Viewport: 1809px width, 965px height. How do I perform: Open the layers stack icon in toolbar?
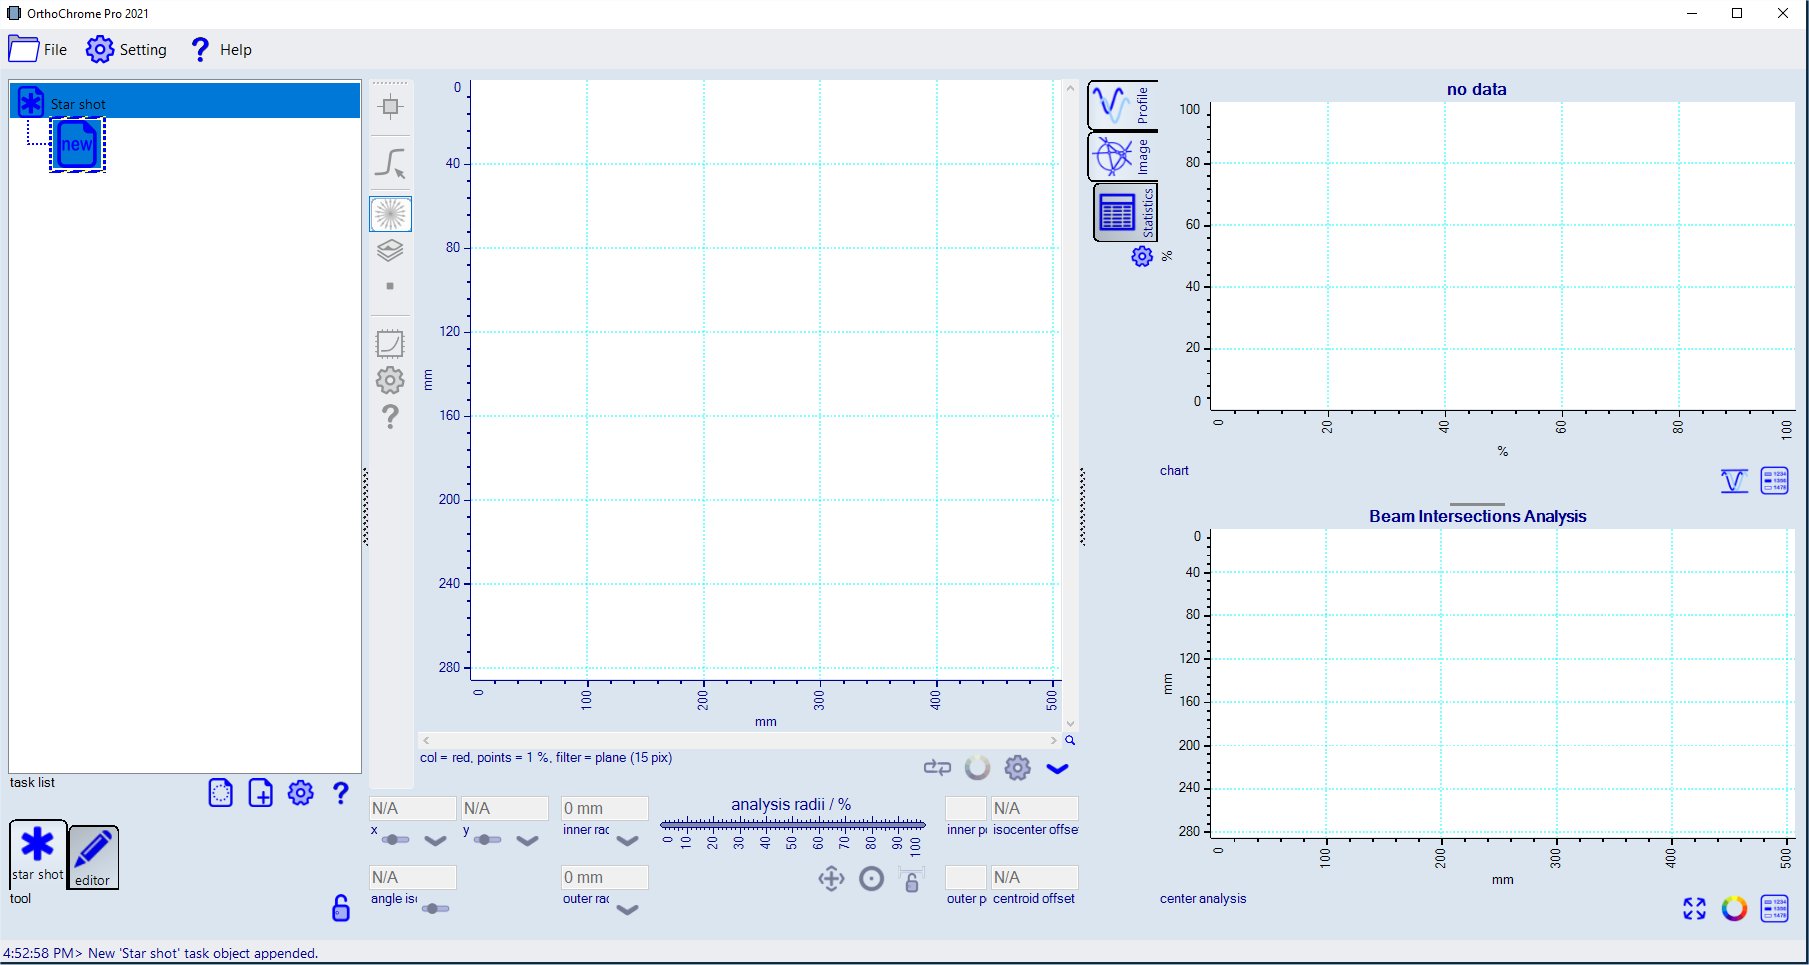[390, 250]
